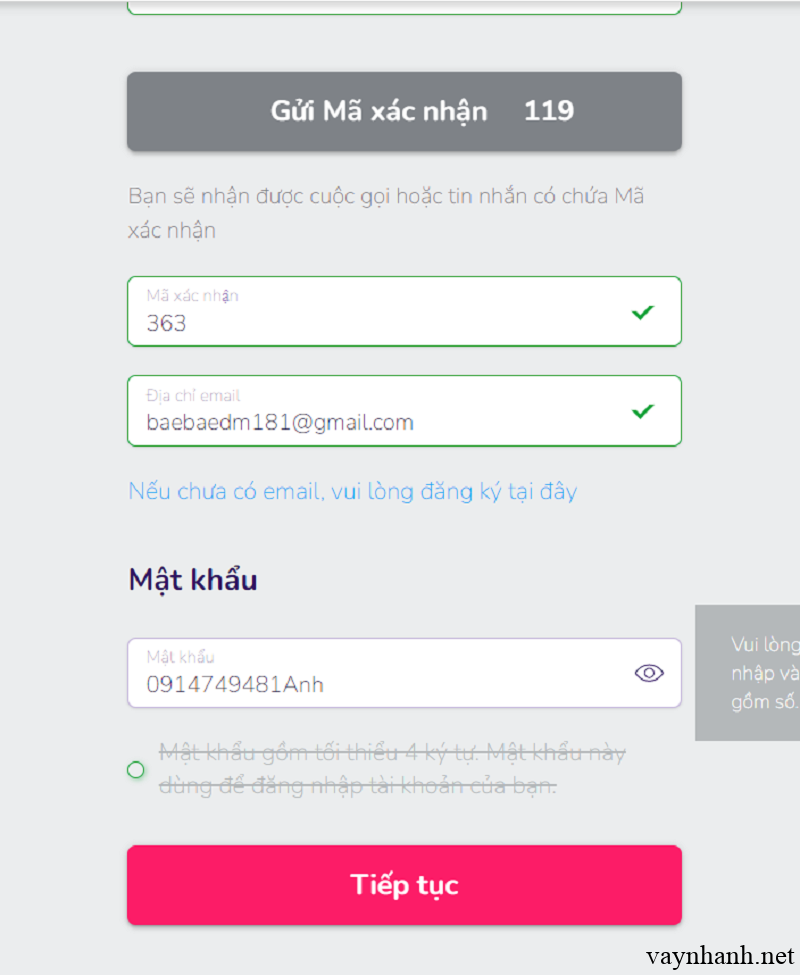Click the small "Mật khẩu" label inside field
800x975 pixels.
click(x=180, y=657)
